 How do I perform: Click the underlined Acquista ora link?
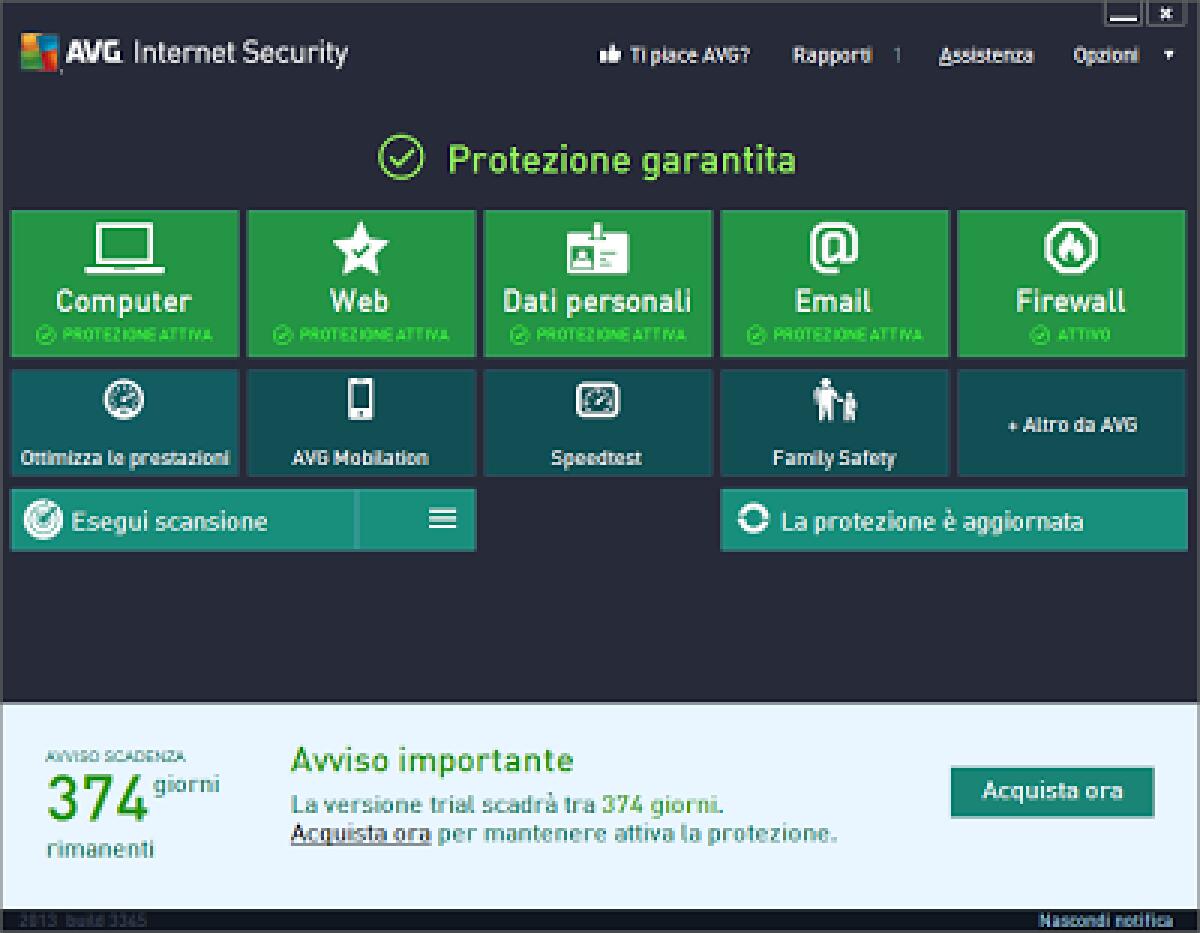click(358, 832)
